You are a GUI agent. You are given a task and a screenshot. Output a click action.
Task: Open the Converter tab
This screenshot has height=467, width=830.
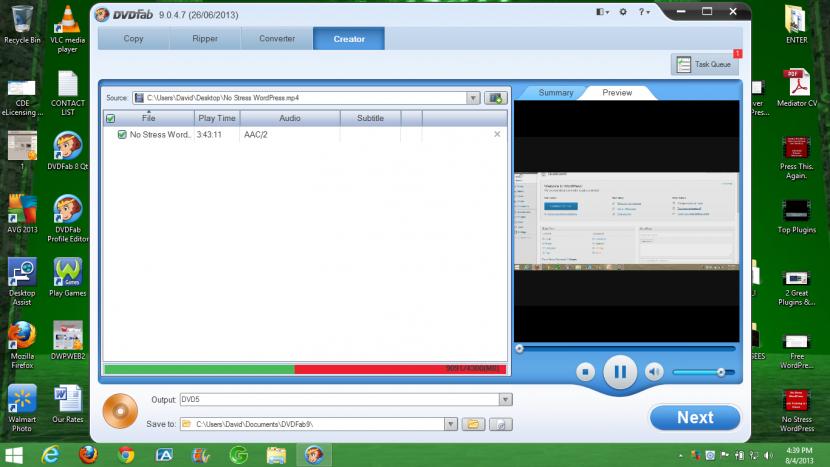point(277,39)
